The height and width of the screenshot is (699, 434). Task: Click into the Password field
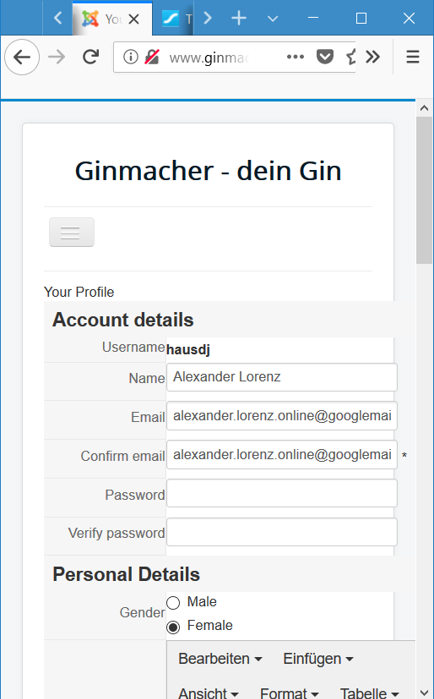tap(282, 493)
